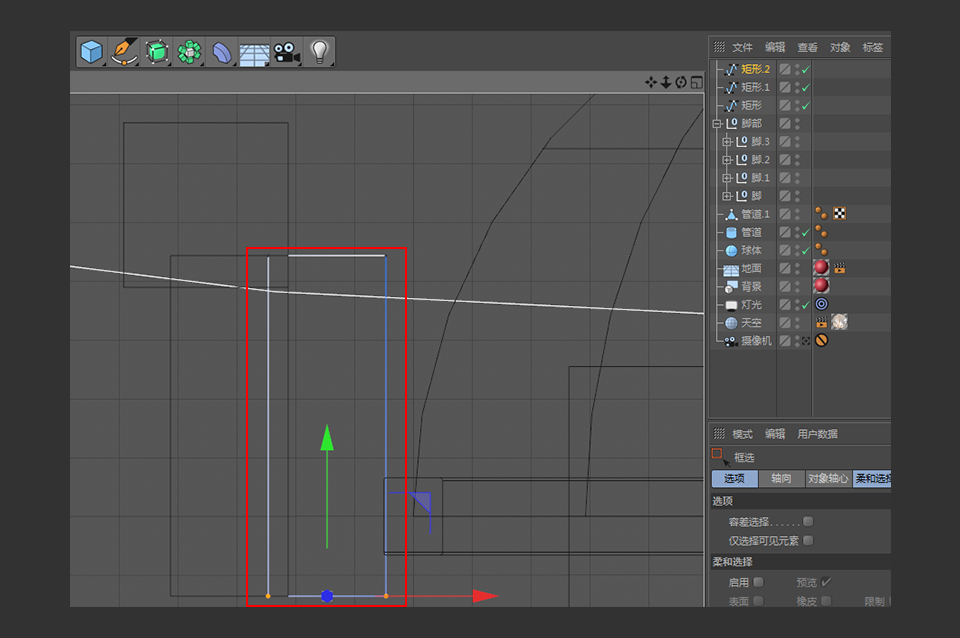Click the compositing tag on 管道.1
The height and width of the screenshot is (638, 960).
coord(840,214)
